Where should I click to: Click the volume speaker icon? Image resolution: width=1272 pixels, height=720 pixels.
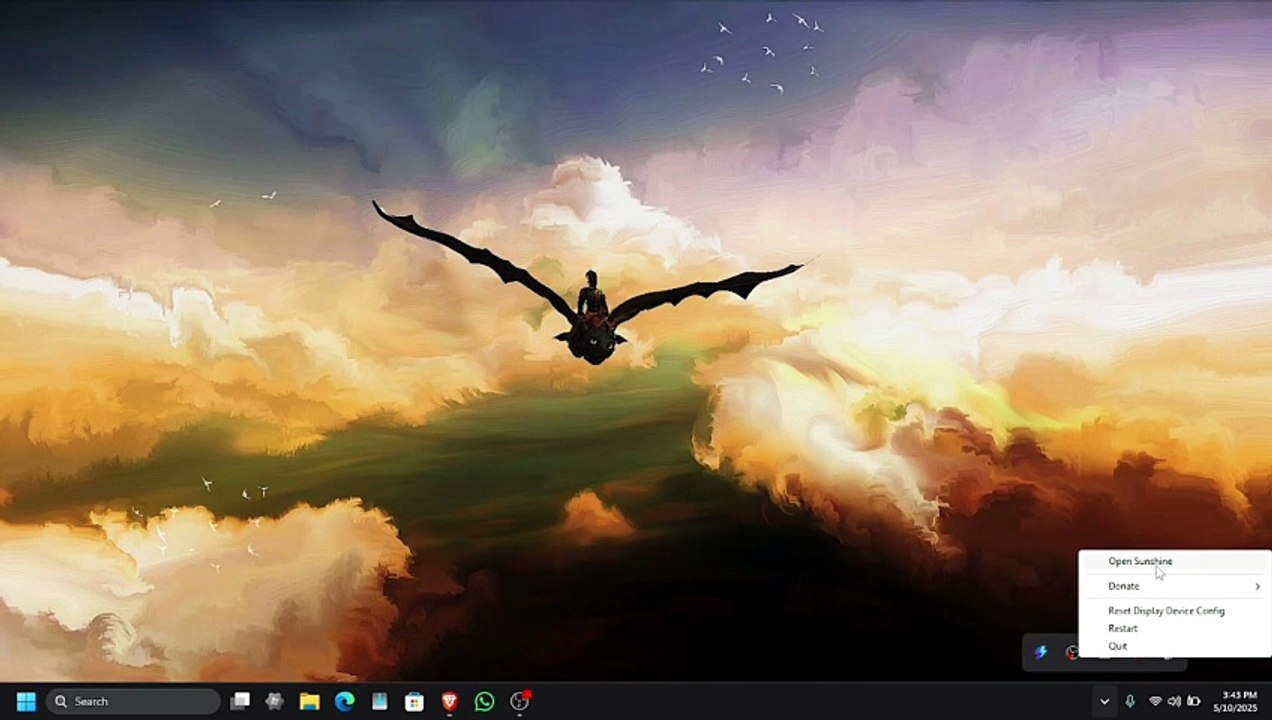(1174, 701)
